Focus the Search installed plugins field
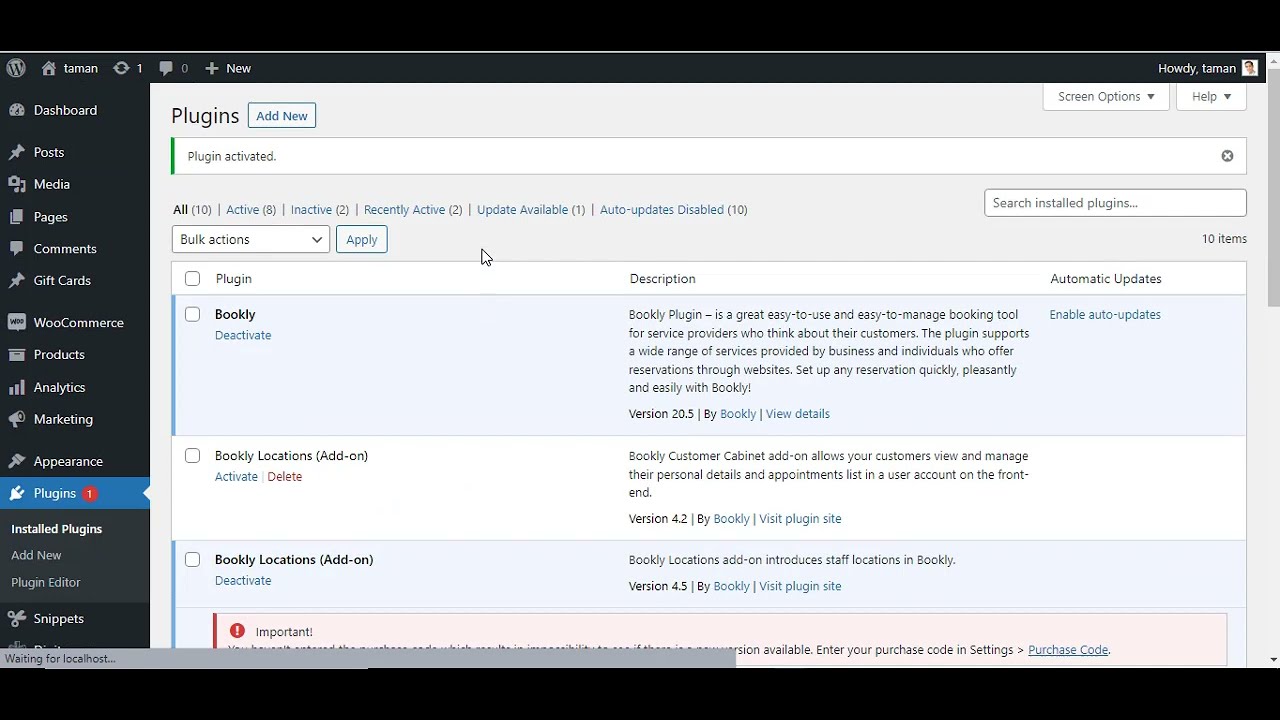The width and height of the screenshot is (1280, 720). [x=1115, y=203]
